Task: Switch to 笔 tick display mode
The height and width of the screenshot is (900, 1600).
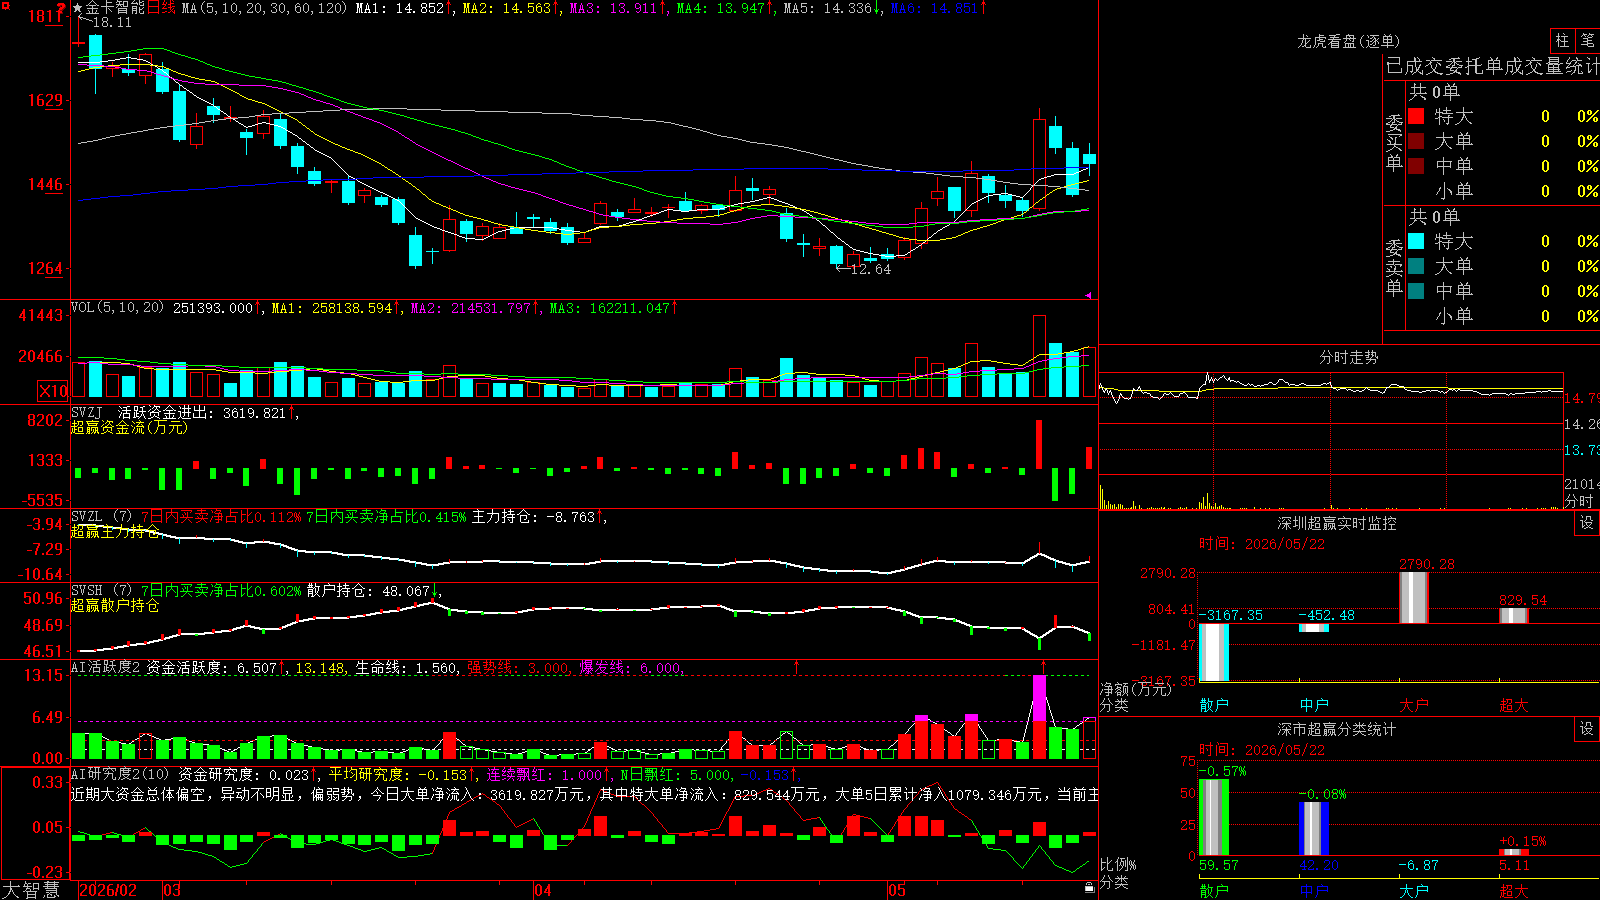Action: point(1587,41)
